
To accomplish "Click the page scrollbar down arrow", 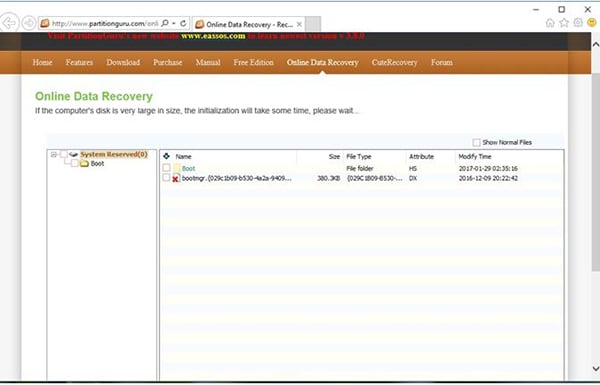I will [595, 369].
